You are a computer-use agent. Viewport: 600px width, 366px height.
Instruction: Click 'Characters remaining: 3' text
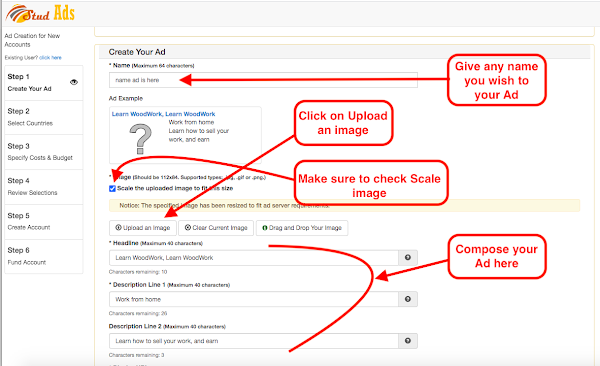tap(136, 355)
